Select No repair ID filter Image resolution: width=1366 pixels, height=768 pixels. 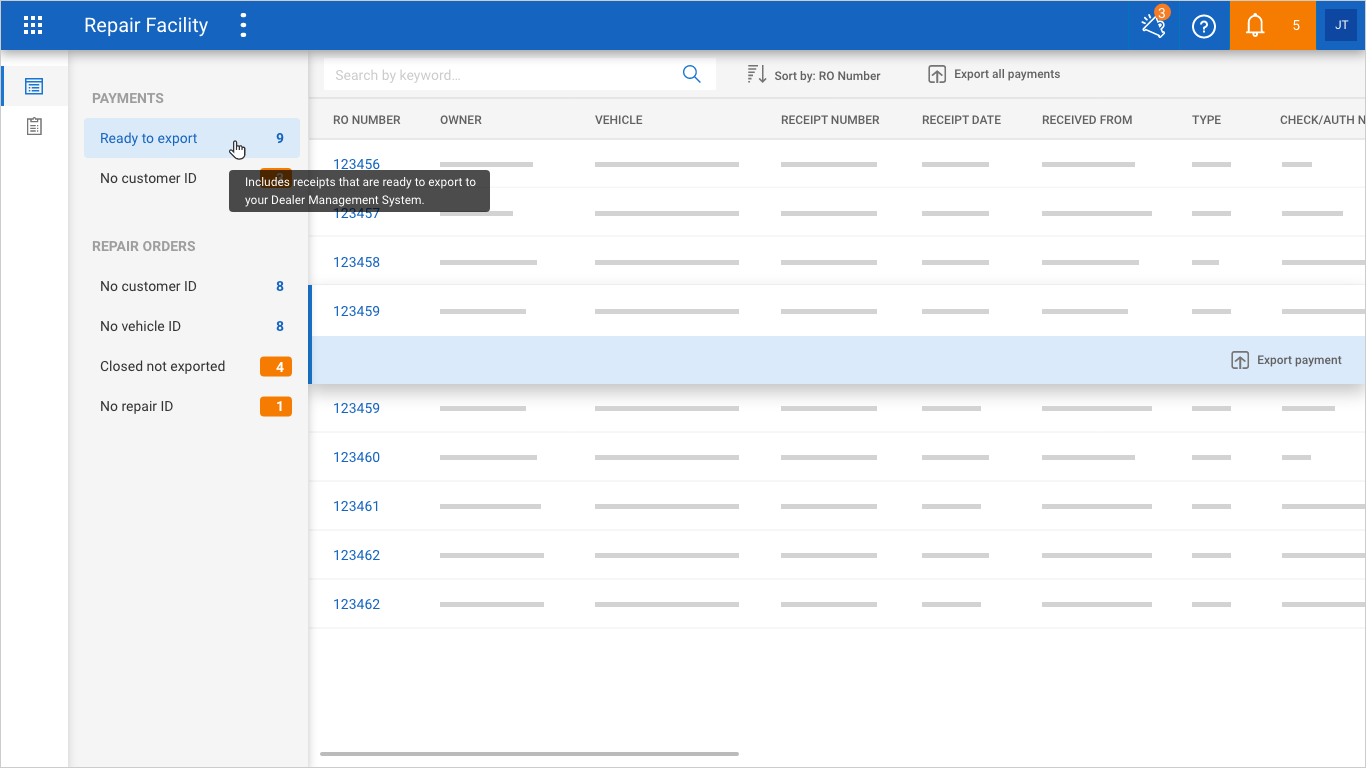137,406
